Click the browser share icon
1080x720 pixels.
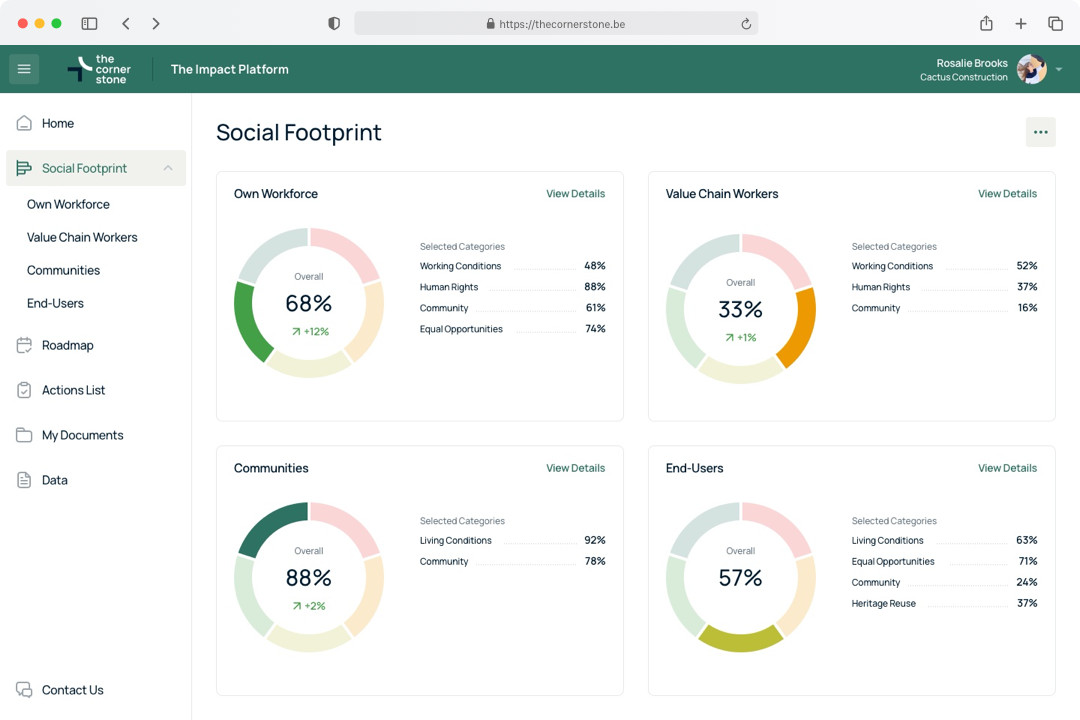click(986, 23)
